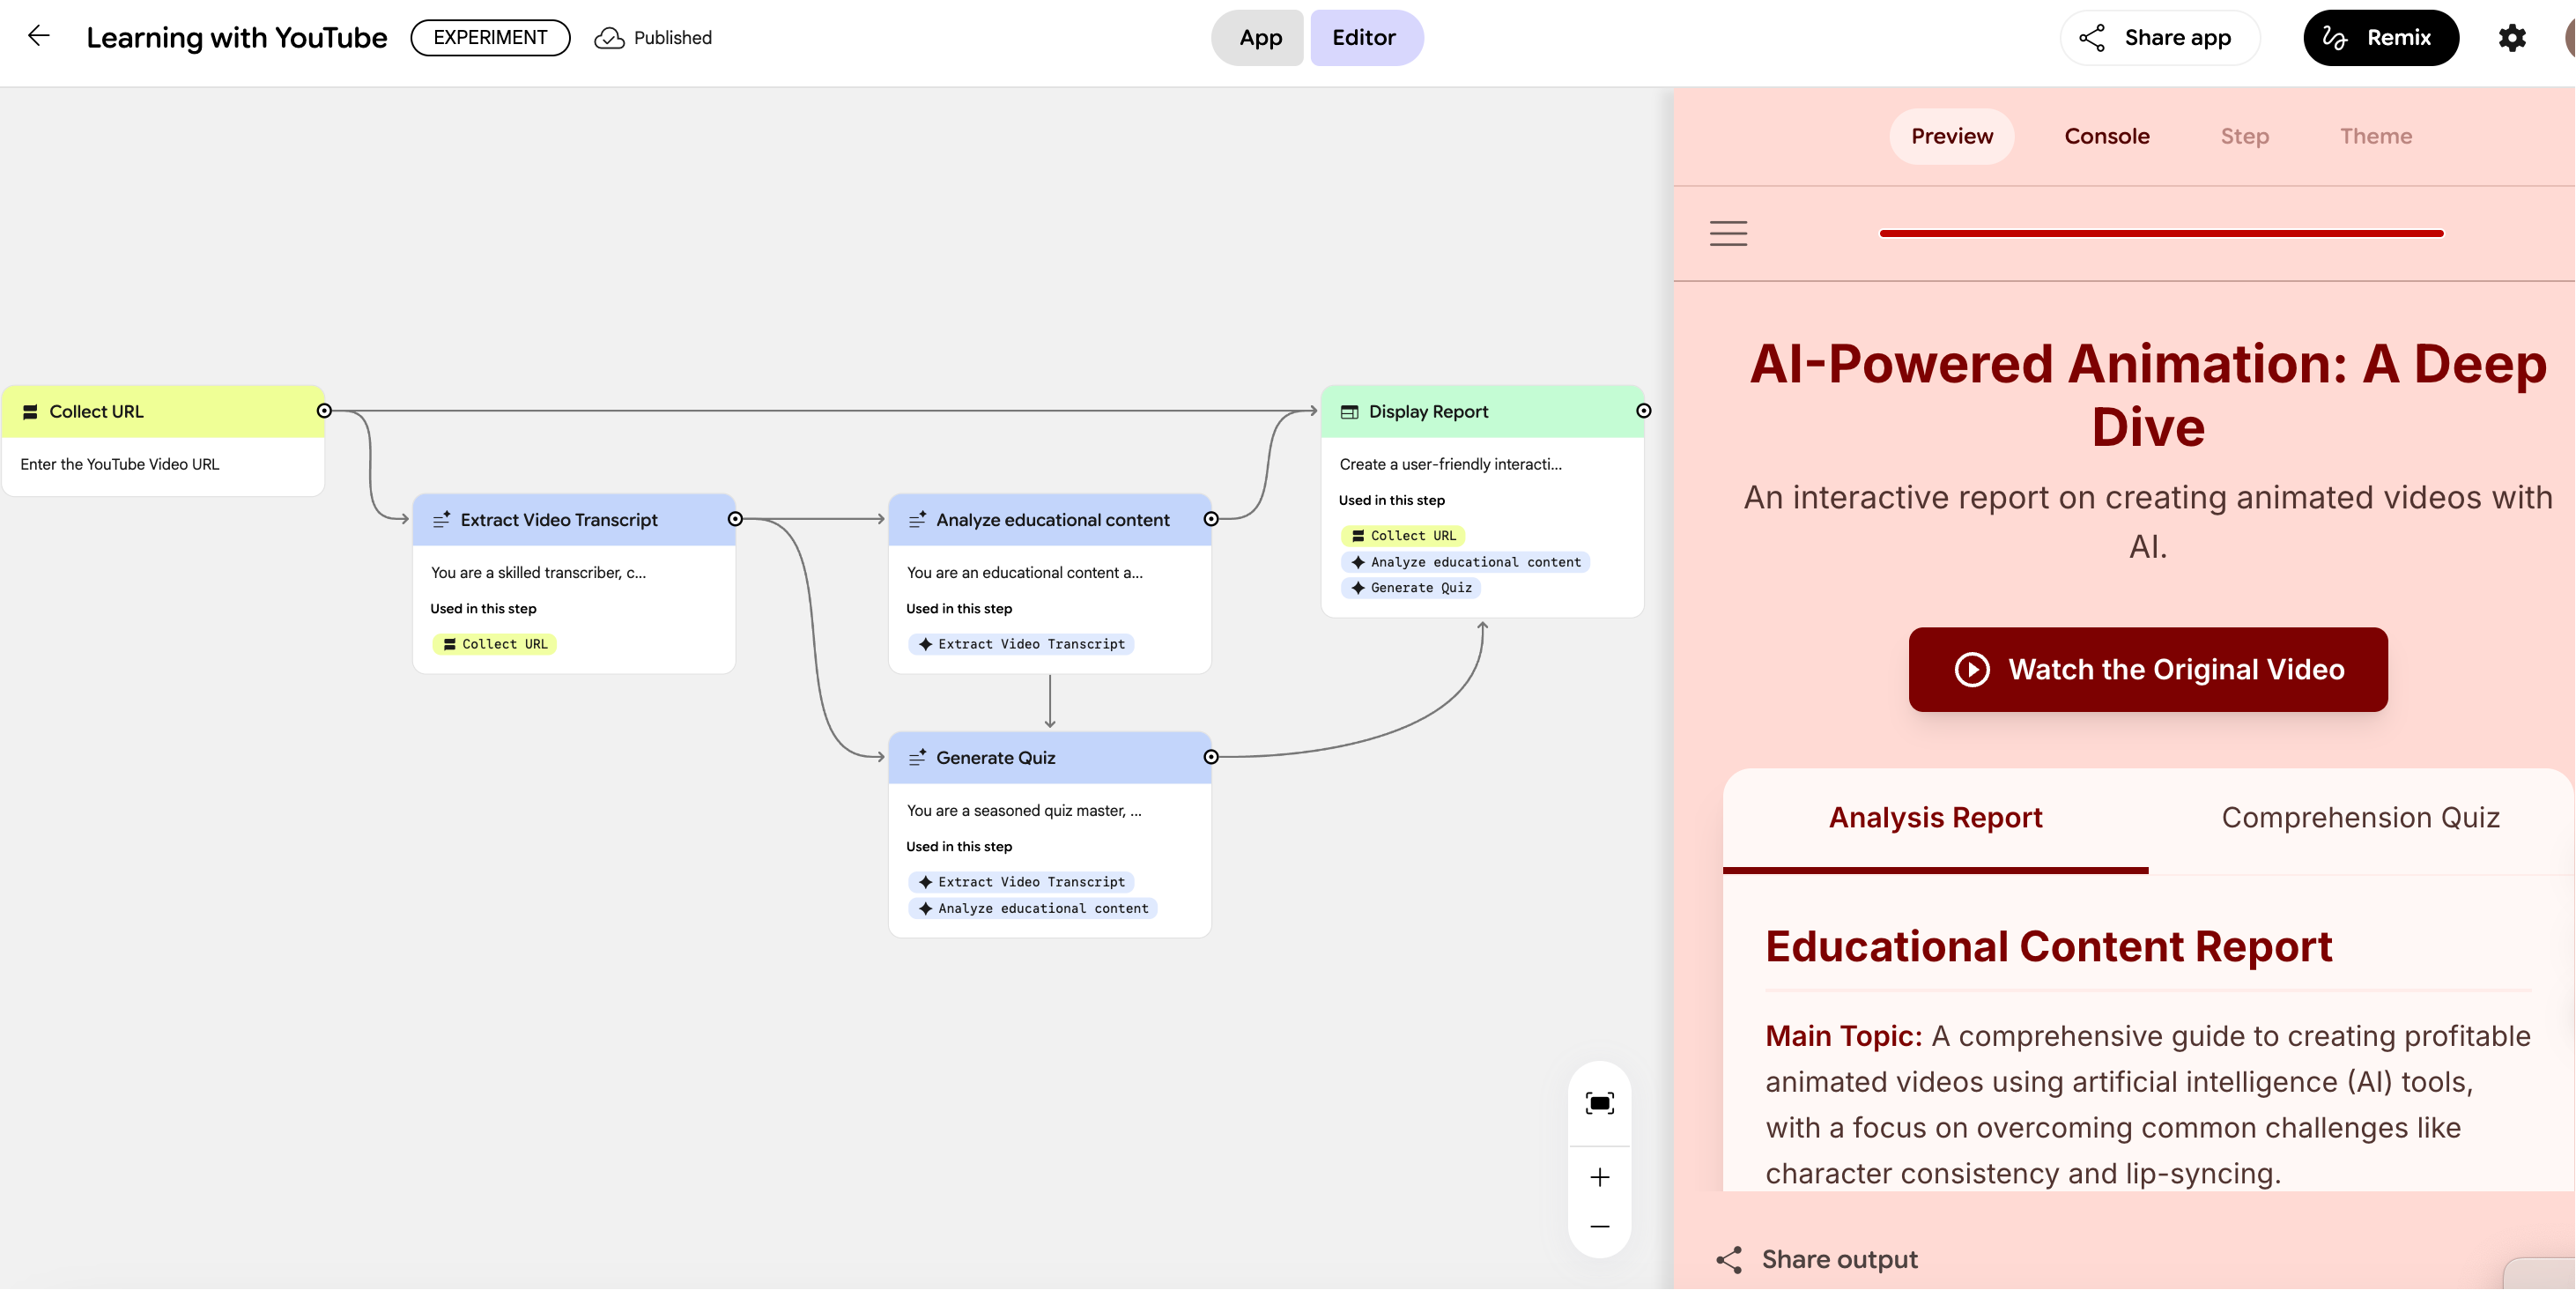Click Analyze educational content output port

pos(1211,519)
